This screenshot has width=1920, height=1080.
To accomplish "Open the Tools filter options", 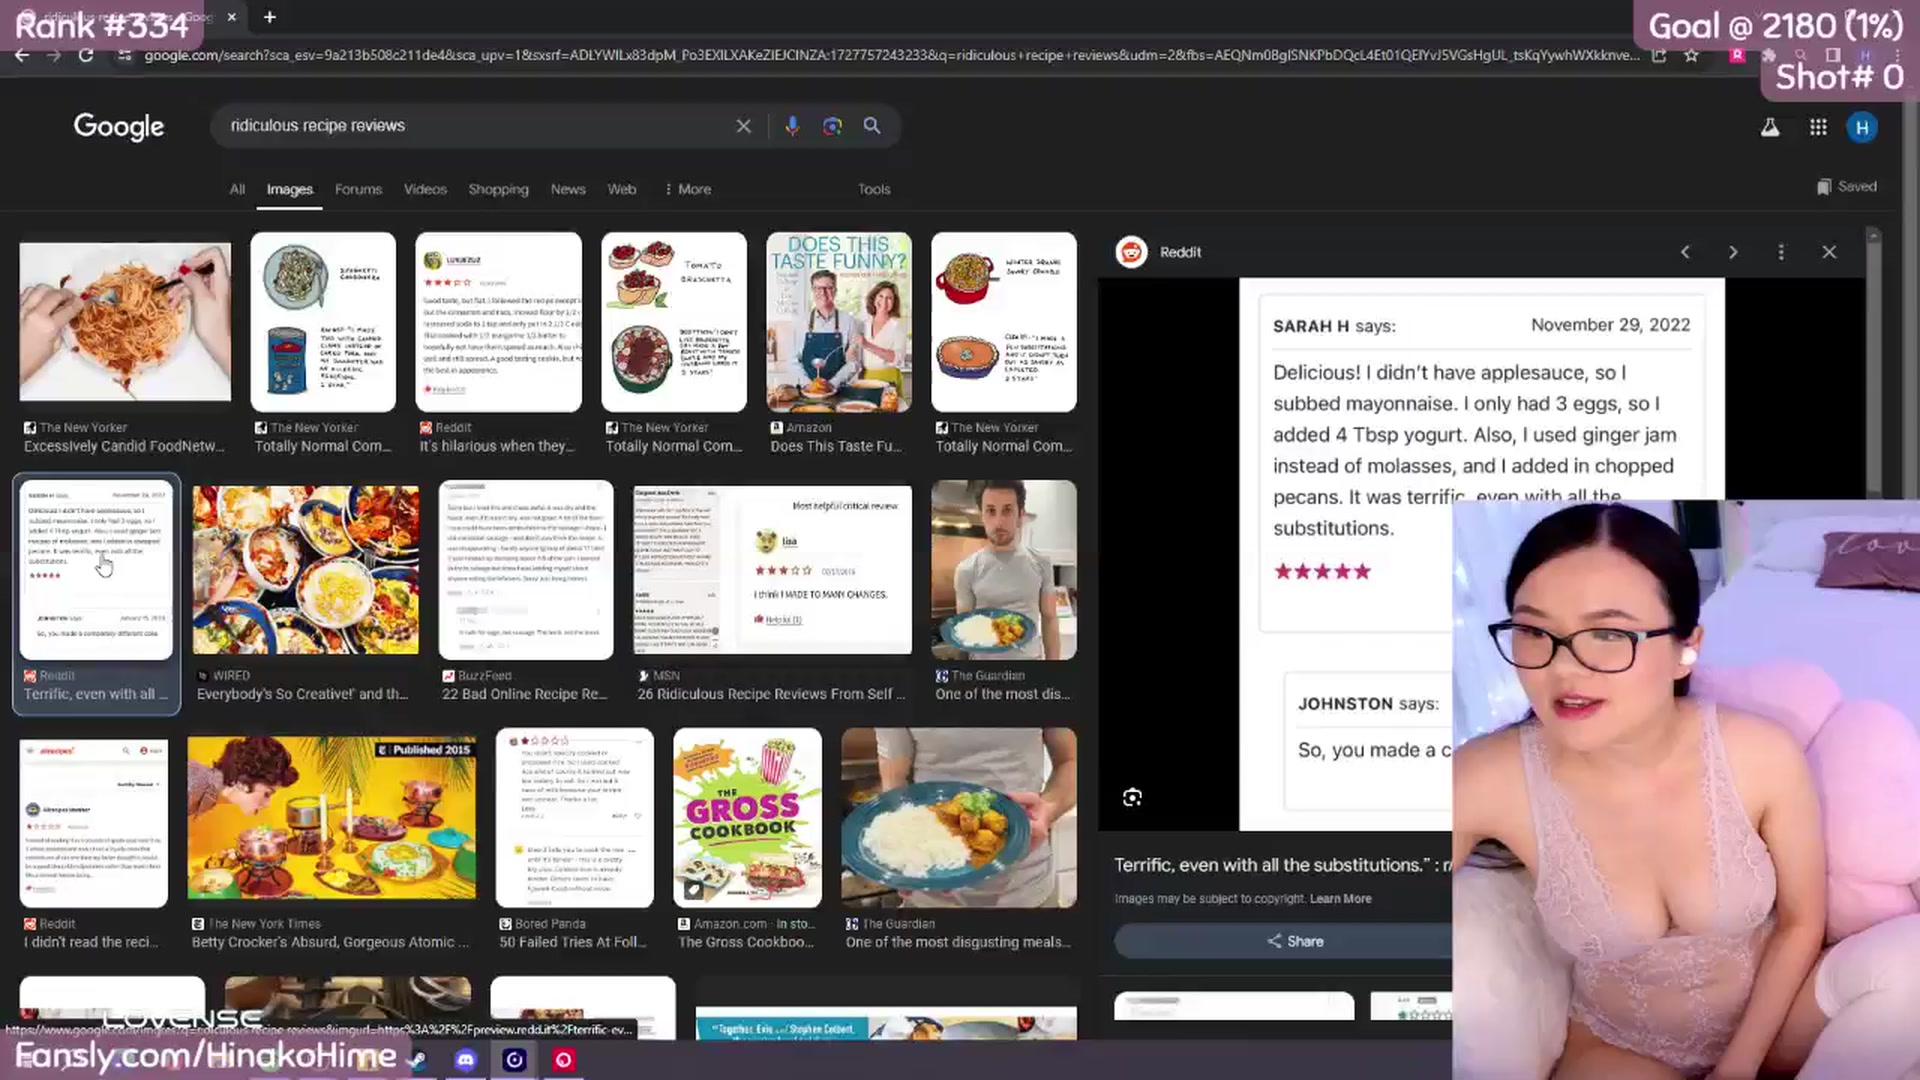I will 874,189.
